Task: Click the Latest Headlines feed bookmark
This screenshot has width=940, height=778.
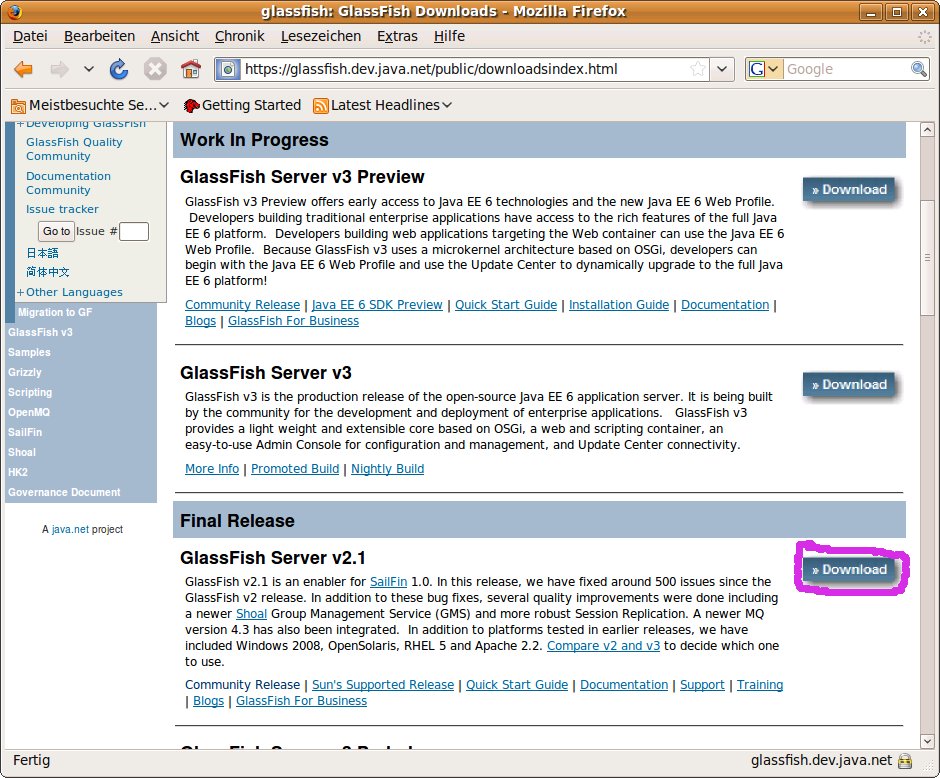Action: 381,105
